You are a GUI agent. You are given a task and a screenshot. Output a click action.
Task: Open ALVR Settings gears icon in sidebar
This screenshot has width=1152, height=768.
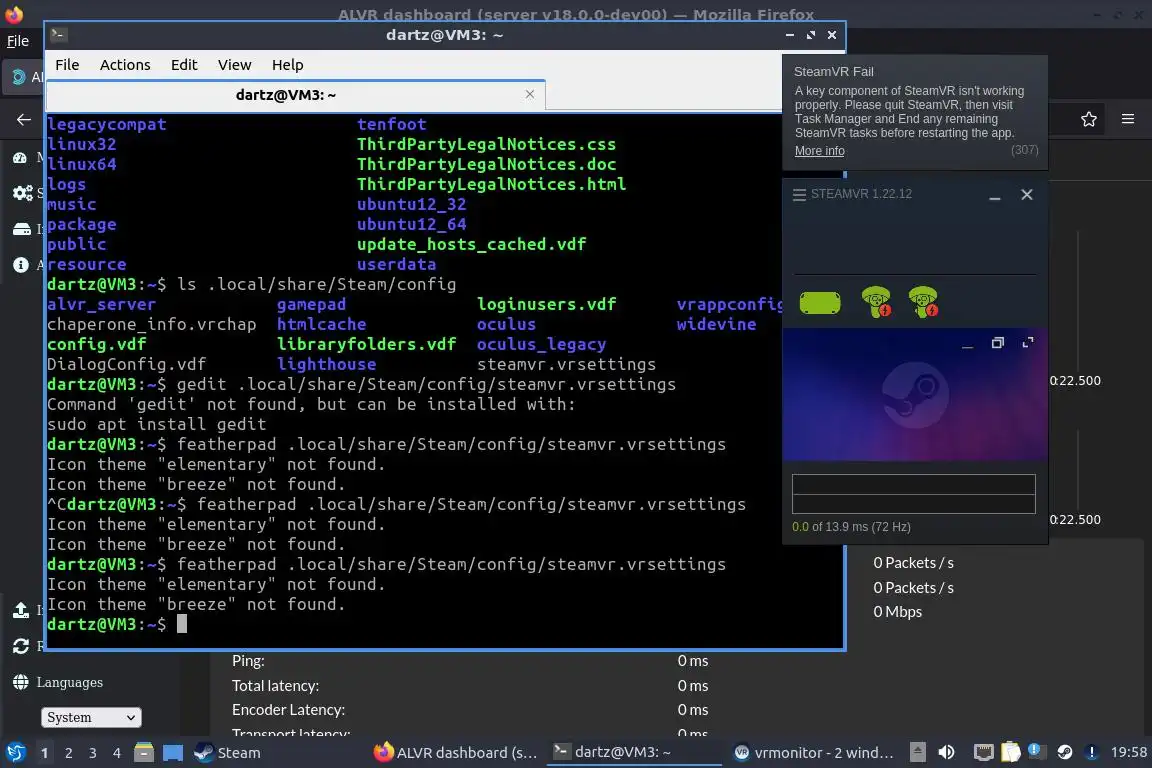[x=23, y=193]
